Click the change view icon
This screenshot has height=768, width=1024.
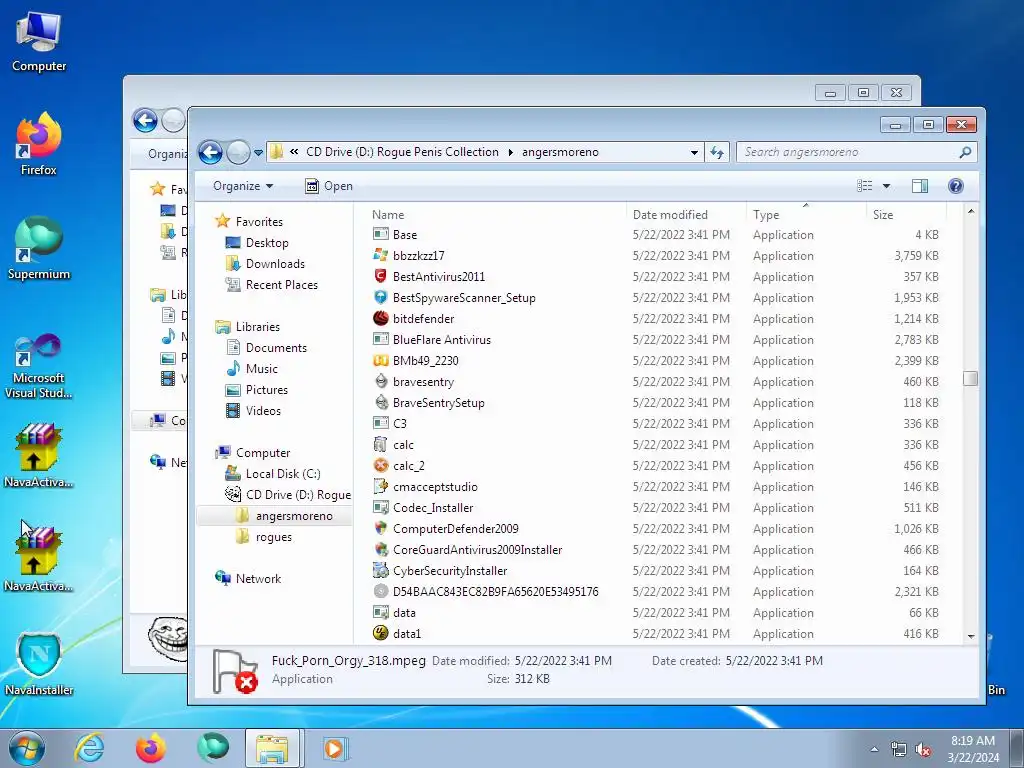click(865, 186)
